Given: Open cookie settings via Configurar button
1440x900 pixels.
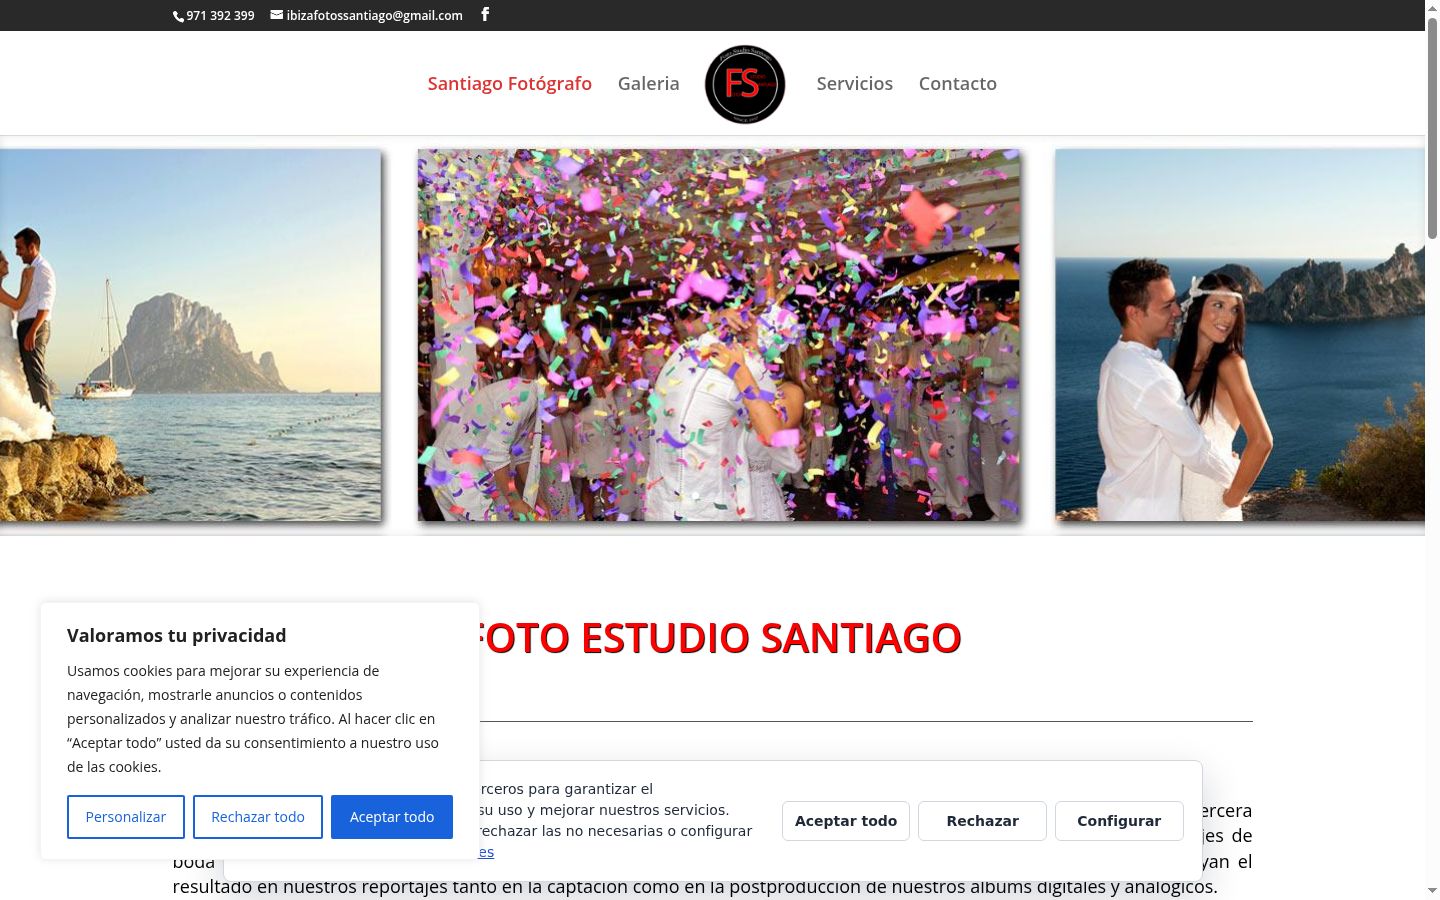Looking at the screenshot, I should pyautogui.click(x=1119, y=821).
